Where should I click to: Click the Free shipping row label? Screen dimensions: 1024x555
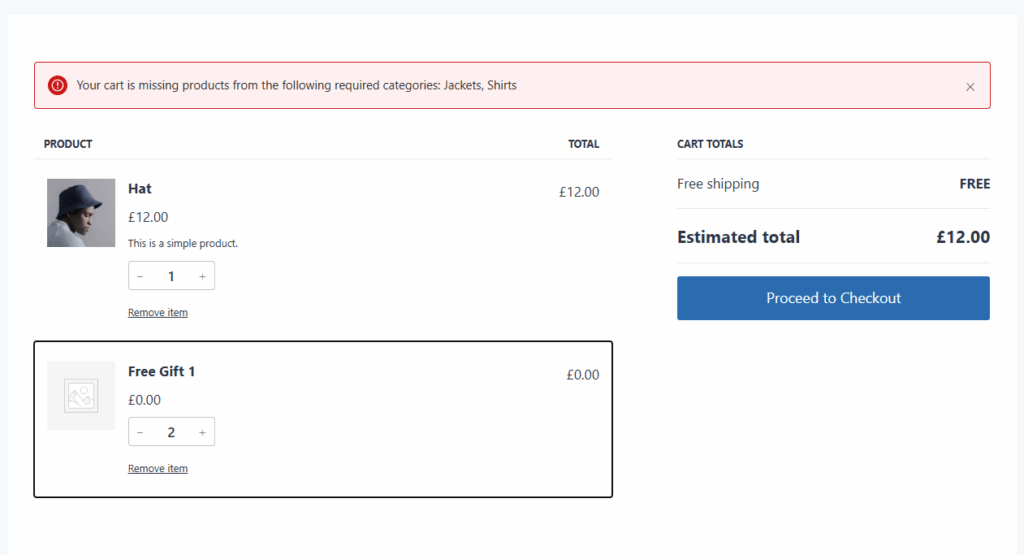click(x=718, y=184)
